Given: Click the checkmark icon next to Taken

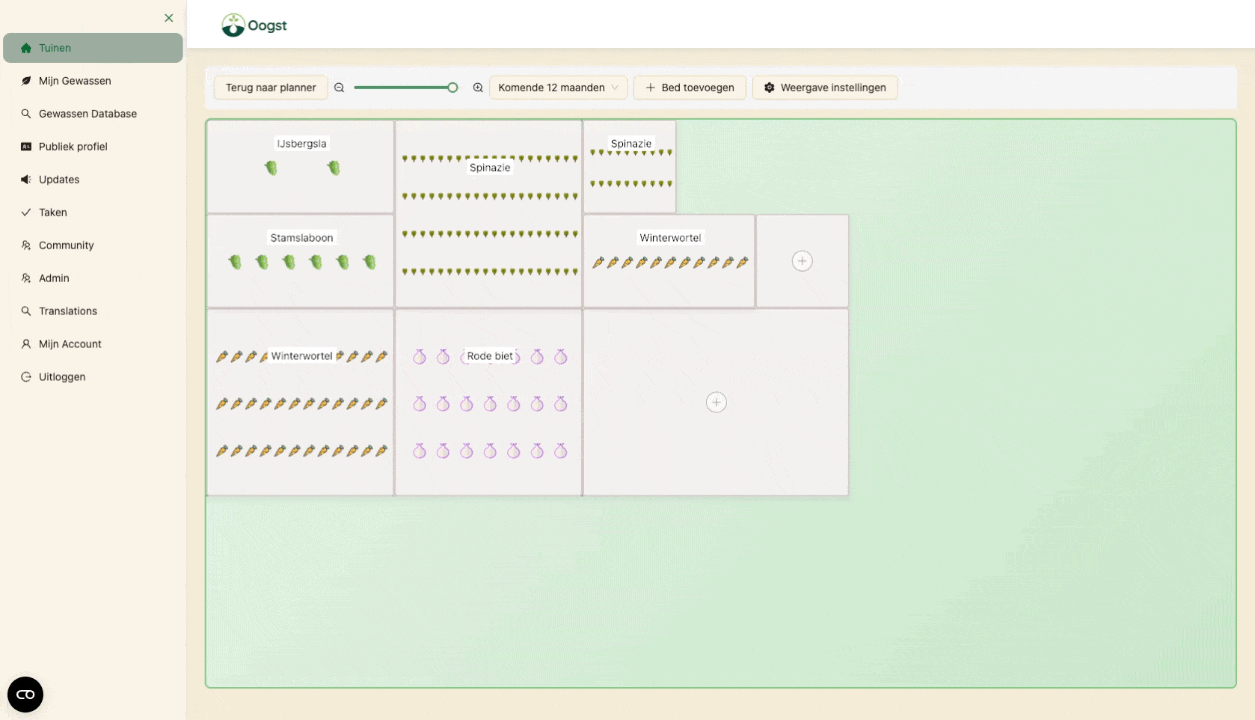Looking at the screenshot, I should (26, 213).
